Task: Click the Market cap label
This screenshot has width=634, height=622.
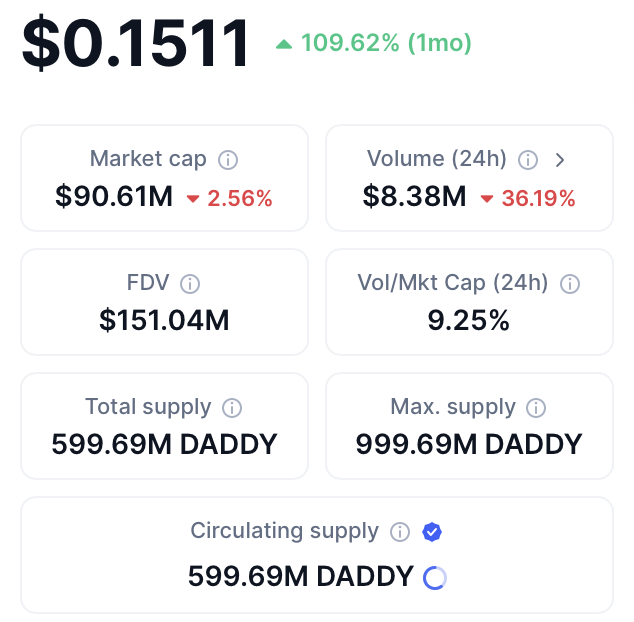Action: 148,159
